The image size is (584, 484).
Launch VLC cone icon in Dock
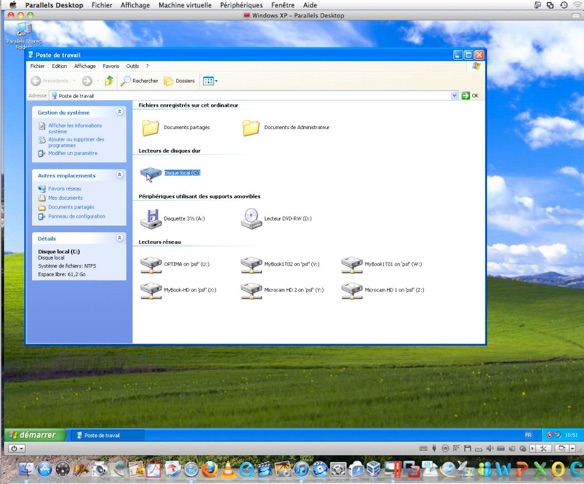(228, 469)
